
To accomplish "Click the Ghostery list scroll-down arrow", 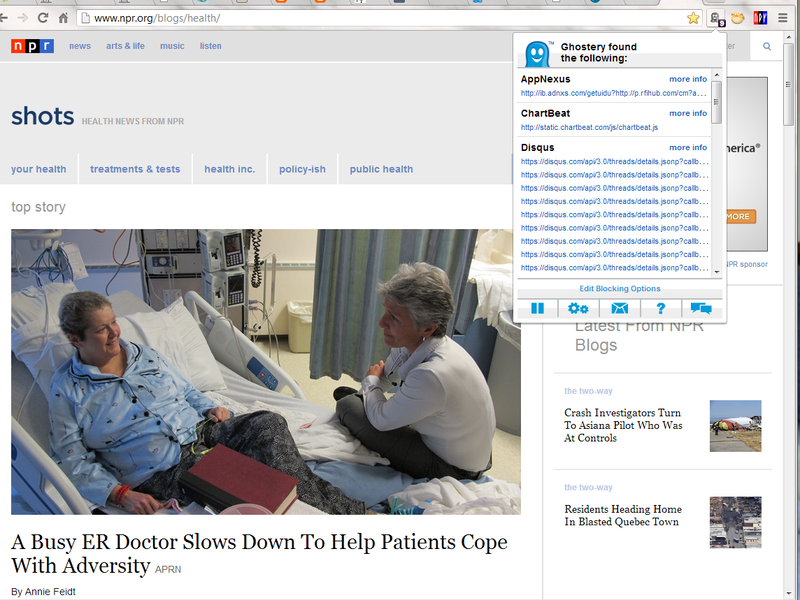I will pos(717,272).
